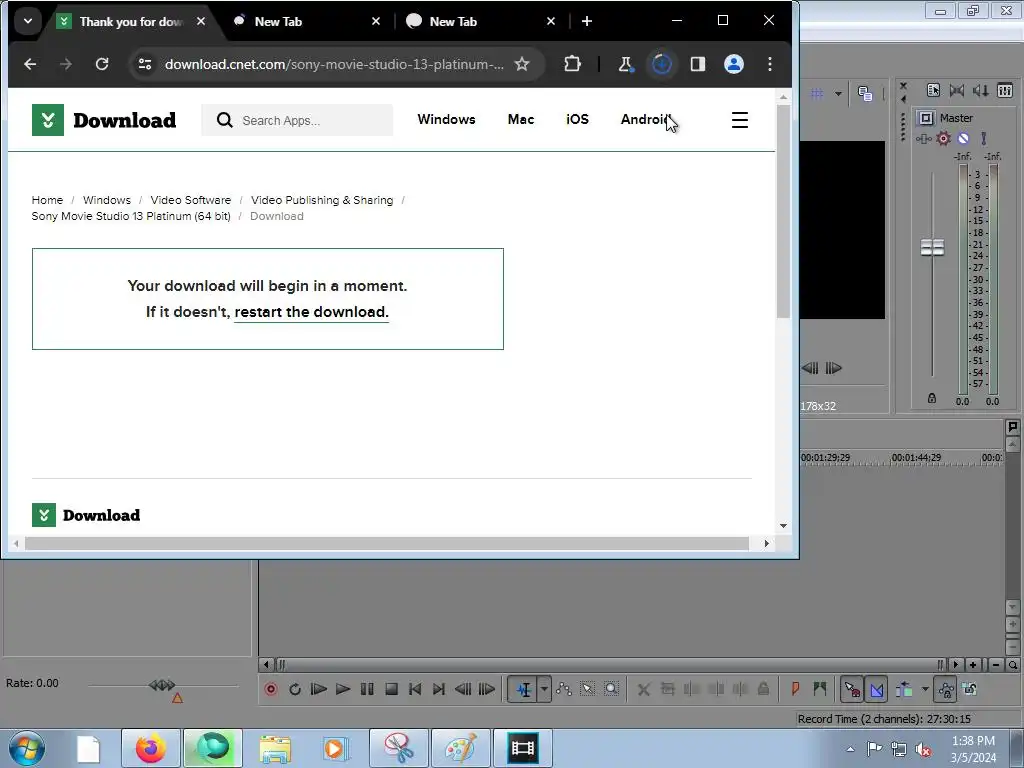The width and height of the screenshot is (1024, 768).
Task: Click preview previous frame button
Action: 810,368
